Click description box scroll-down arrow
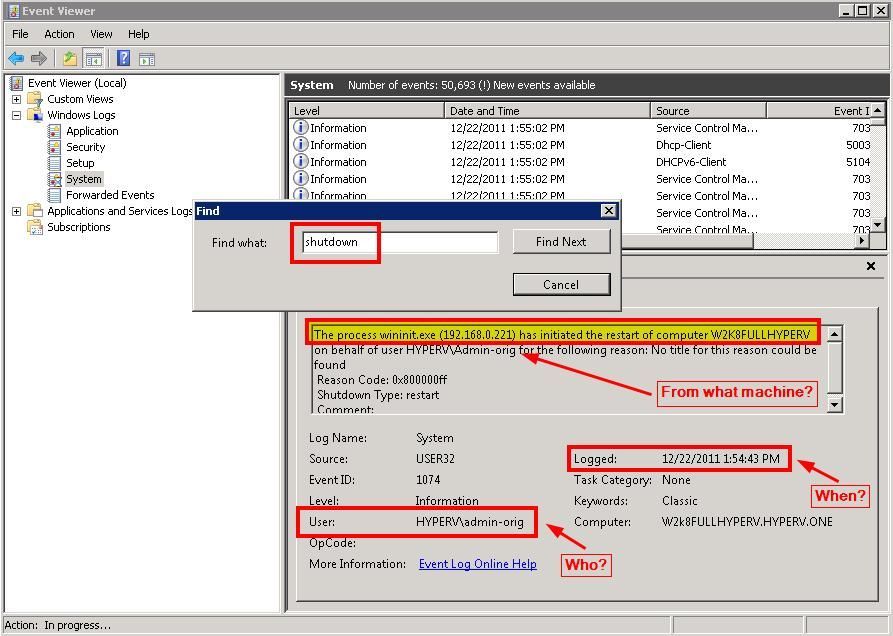The image size is (893, 636). pyautogui.click(x=834, y=405)
